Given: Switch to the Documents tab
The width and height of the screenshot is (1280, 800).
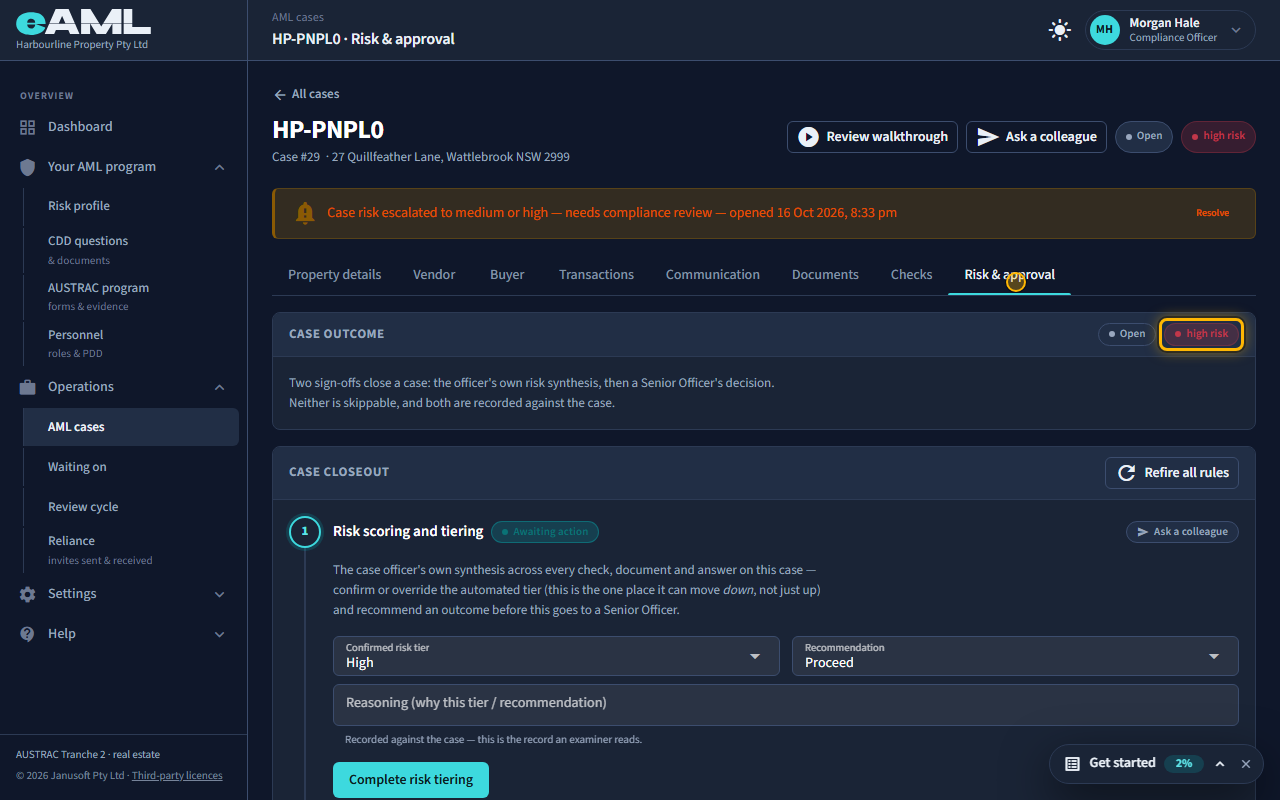Looking at the screenshot, I should coord(825,275).
